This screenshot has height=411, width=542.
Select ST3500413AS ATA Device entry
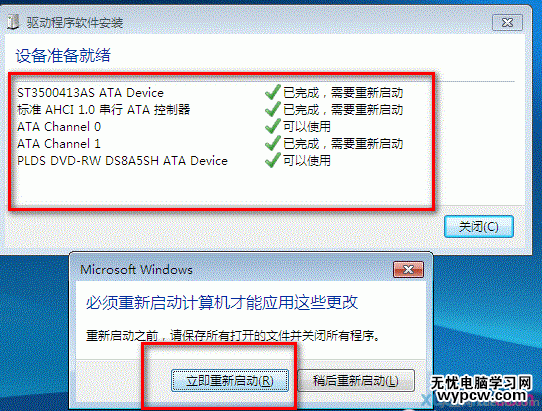tap(90, 93)
